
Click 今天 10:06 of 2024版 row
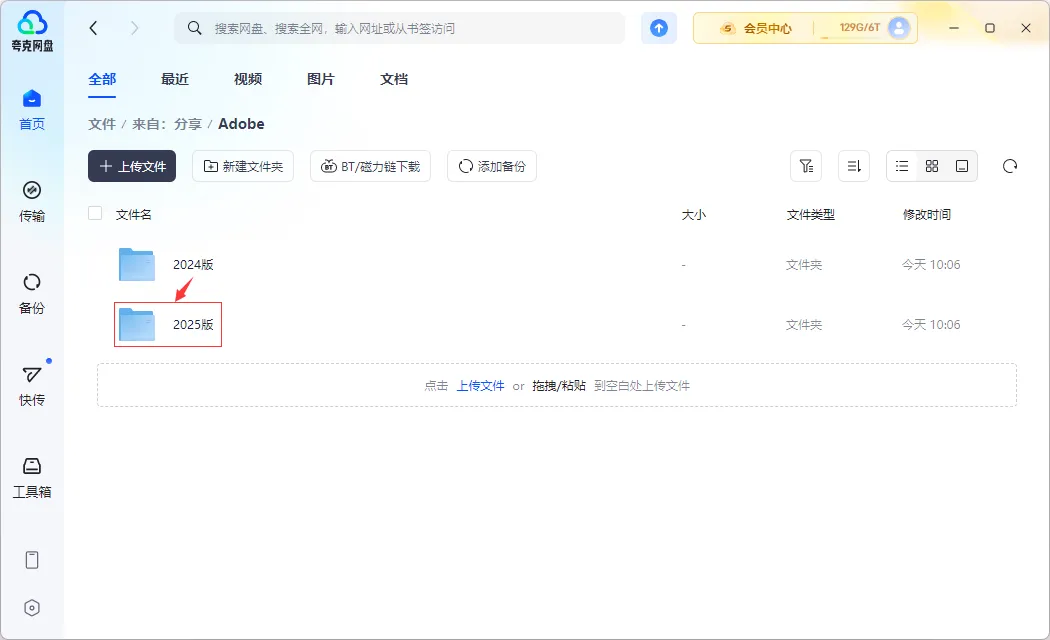[931, 264]
